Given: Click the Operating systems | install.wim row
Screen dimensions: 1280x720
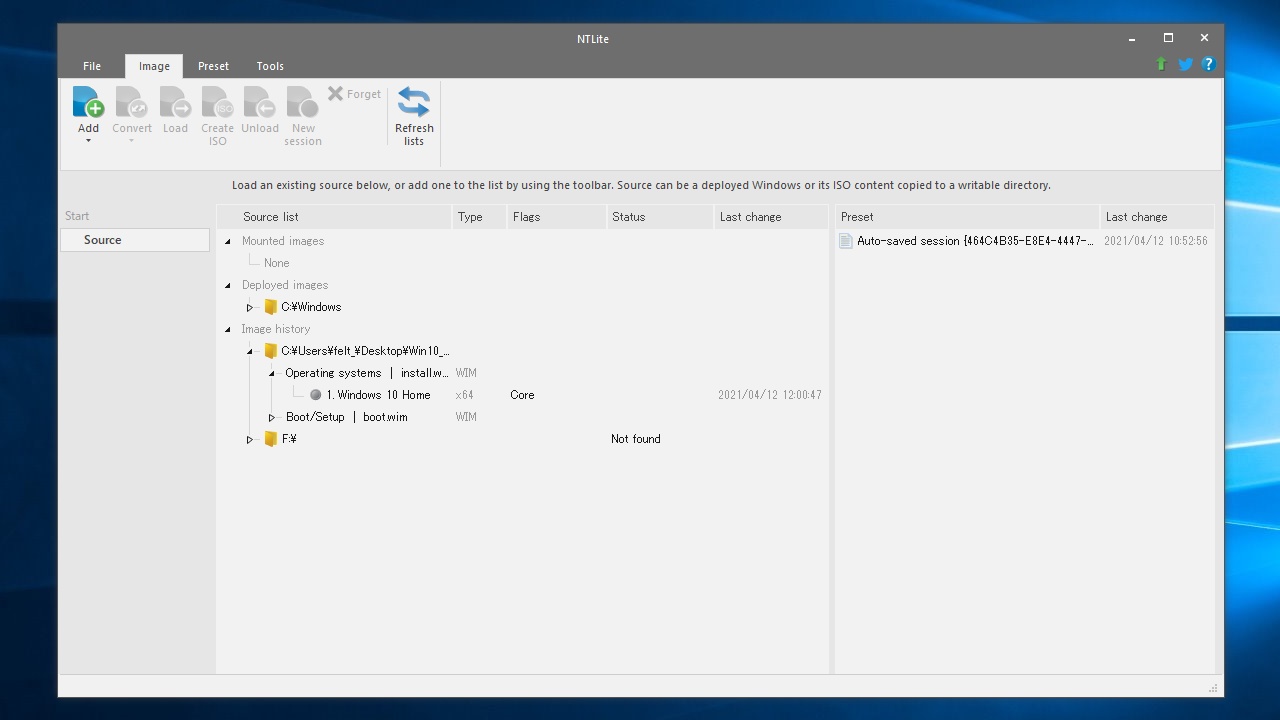Looking at the screenshot, I should click(366, 373).
